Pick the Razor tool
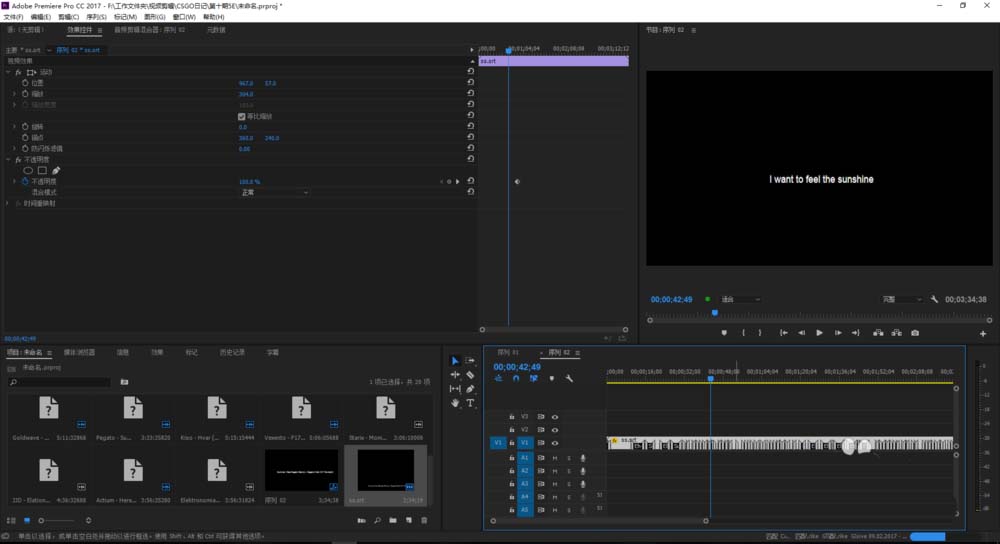This screenshot has width=1000, height=544. 470,375
